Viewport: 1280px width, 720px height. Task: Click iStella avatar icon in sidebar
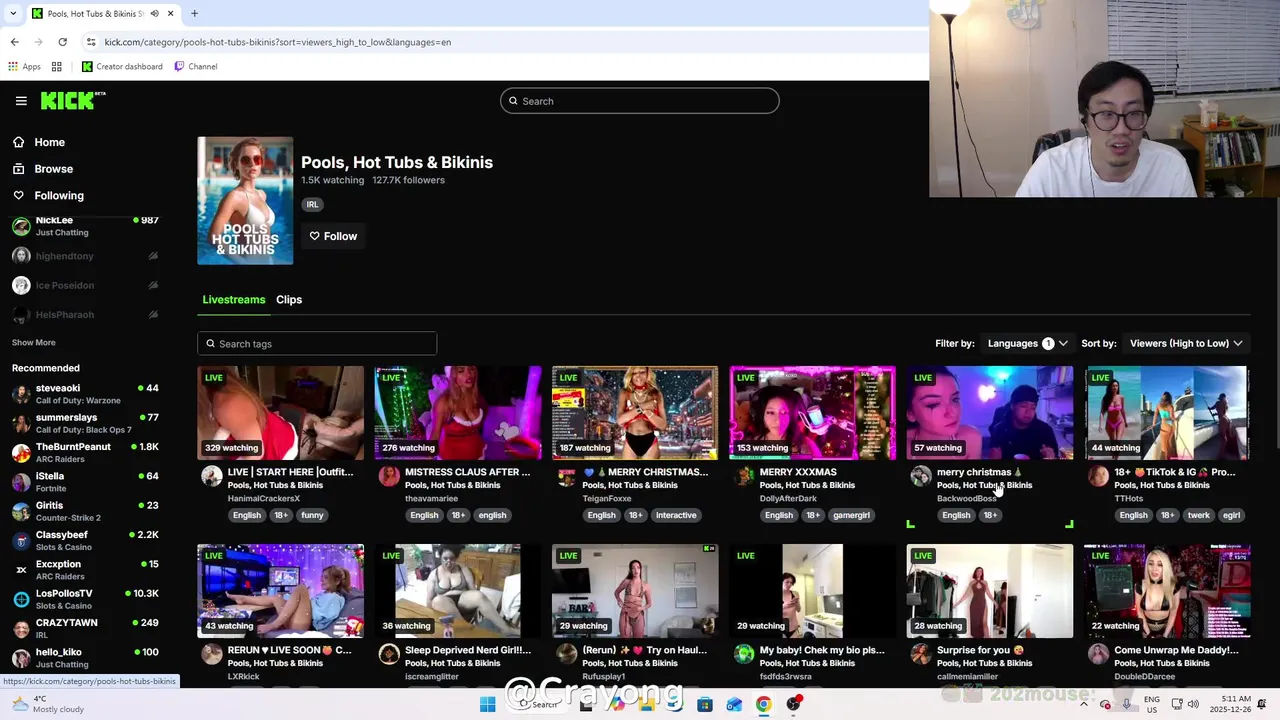point(21,482)
